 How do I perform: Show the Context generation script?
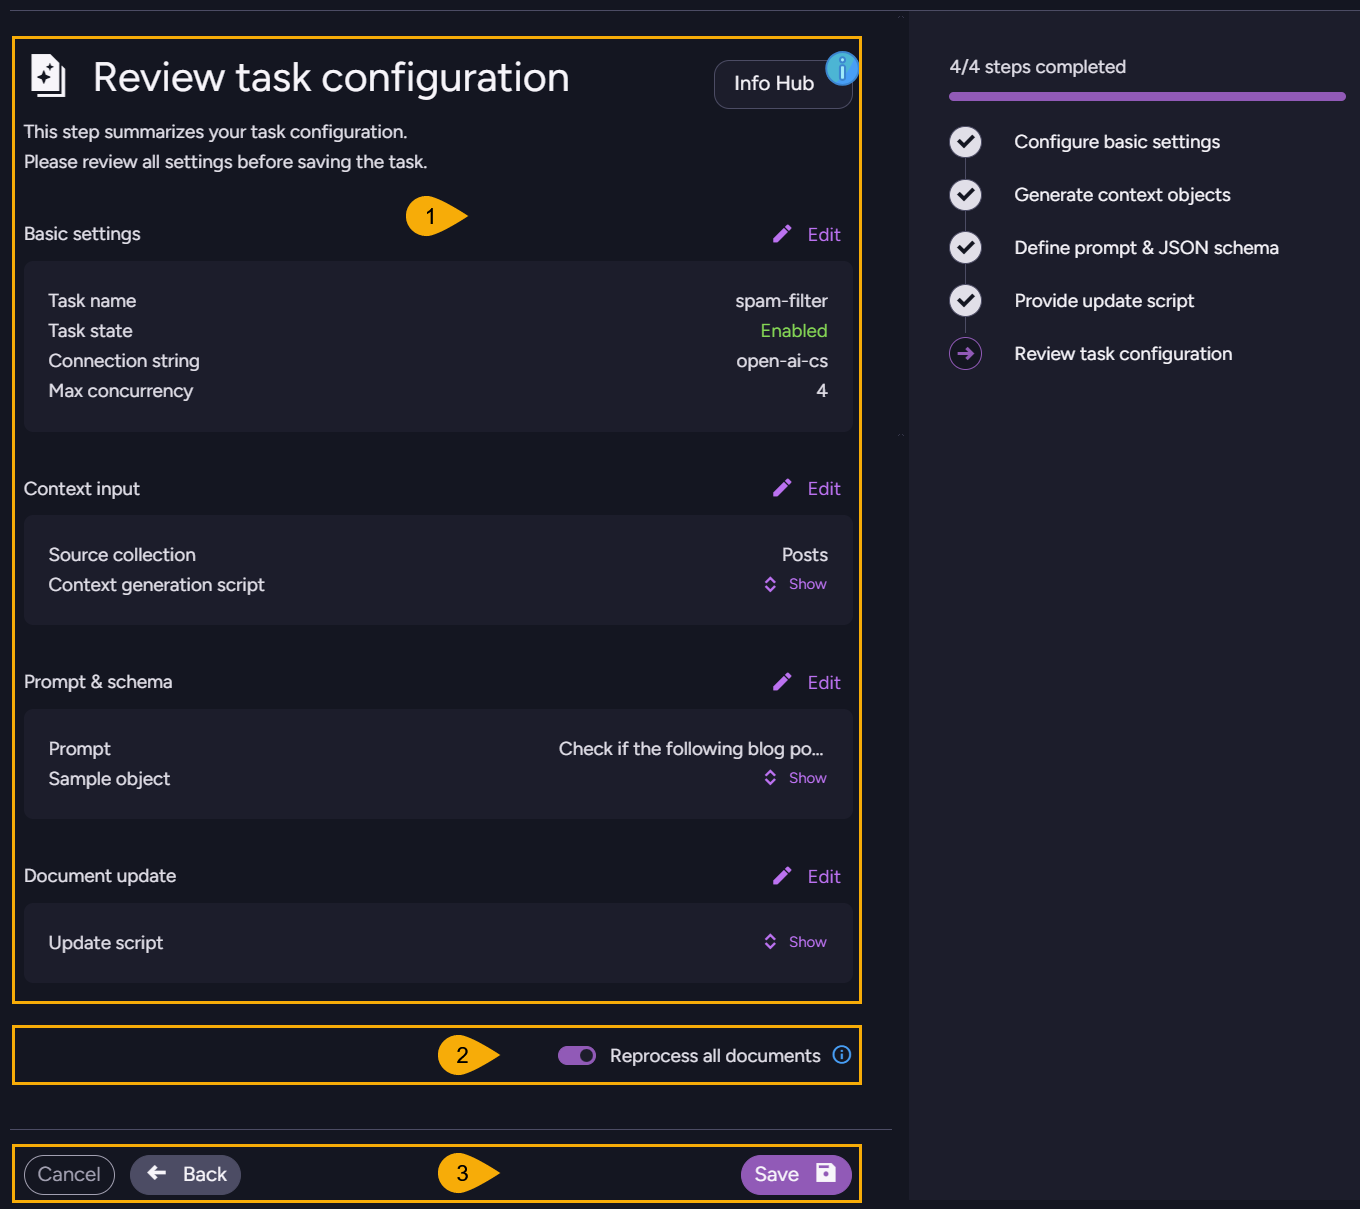tap(795, 583)
